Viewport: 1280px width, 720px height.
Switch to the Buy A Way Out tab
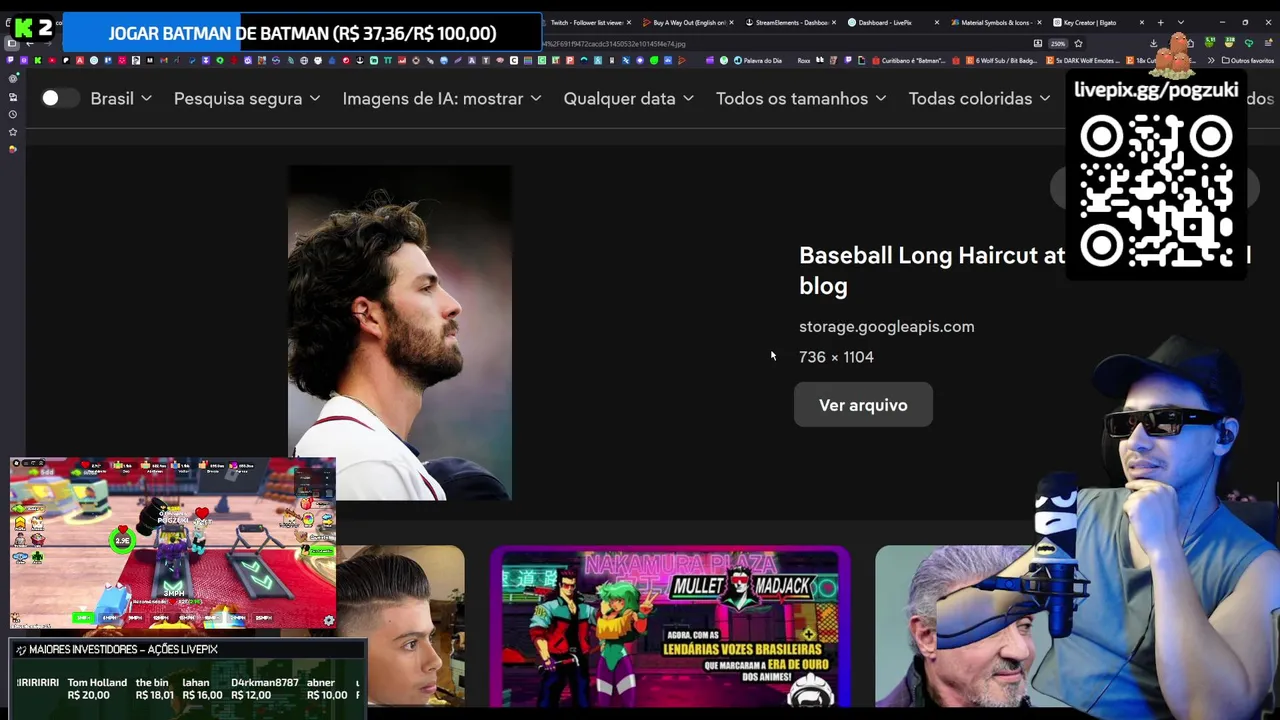[x=689, y=22]
